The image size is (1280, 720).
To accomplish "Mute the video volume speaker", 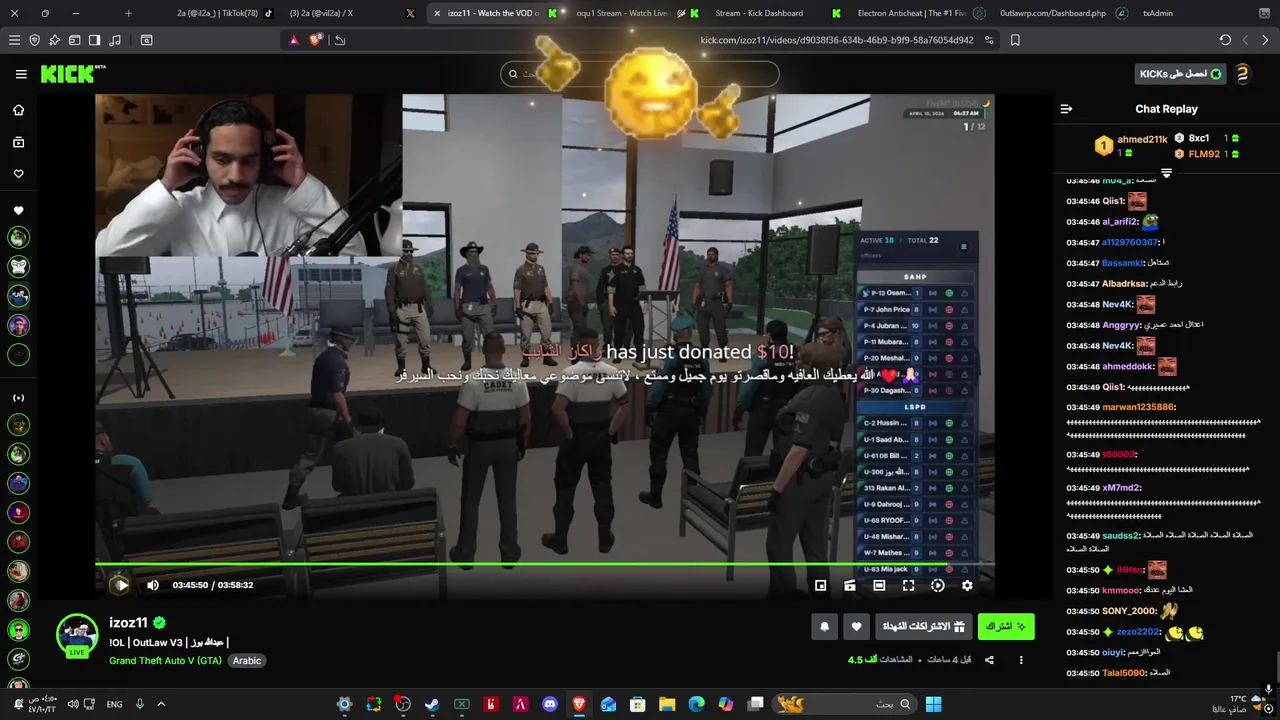I will [x=153, y=585].
